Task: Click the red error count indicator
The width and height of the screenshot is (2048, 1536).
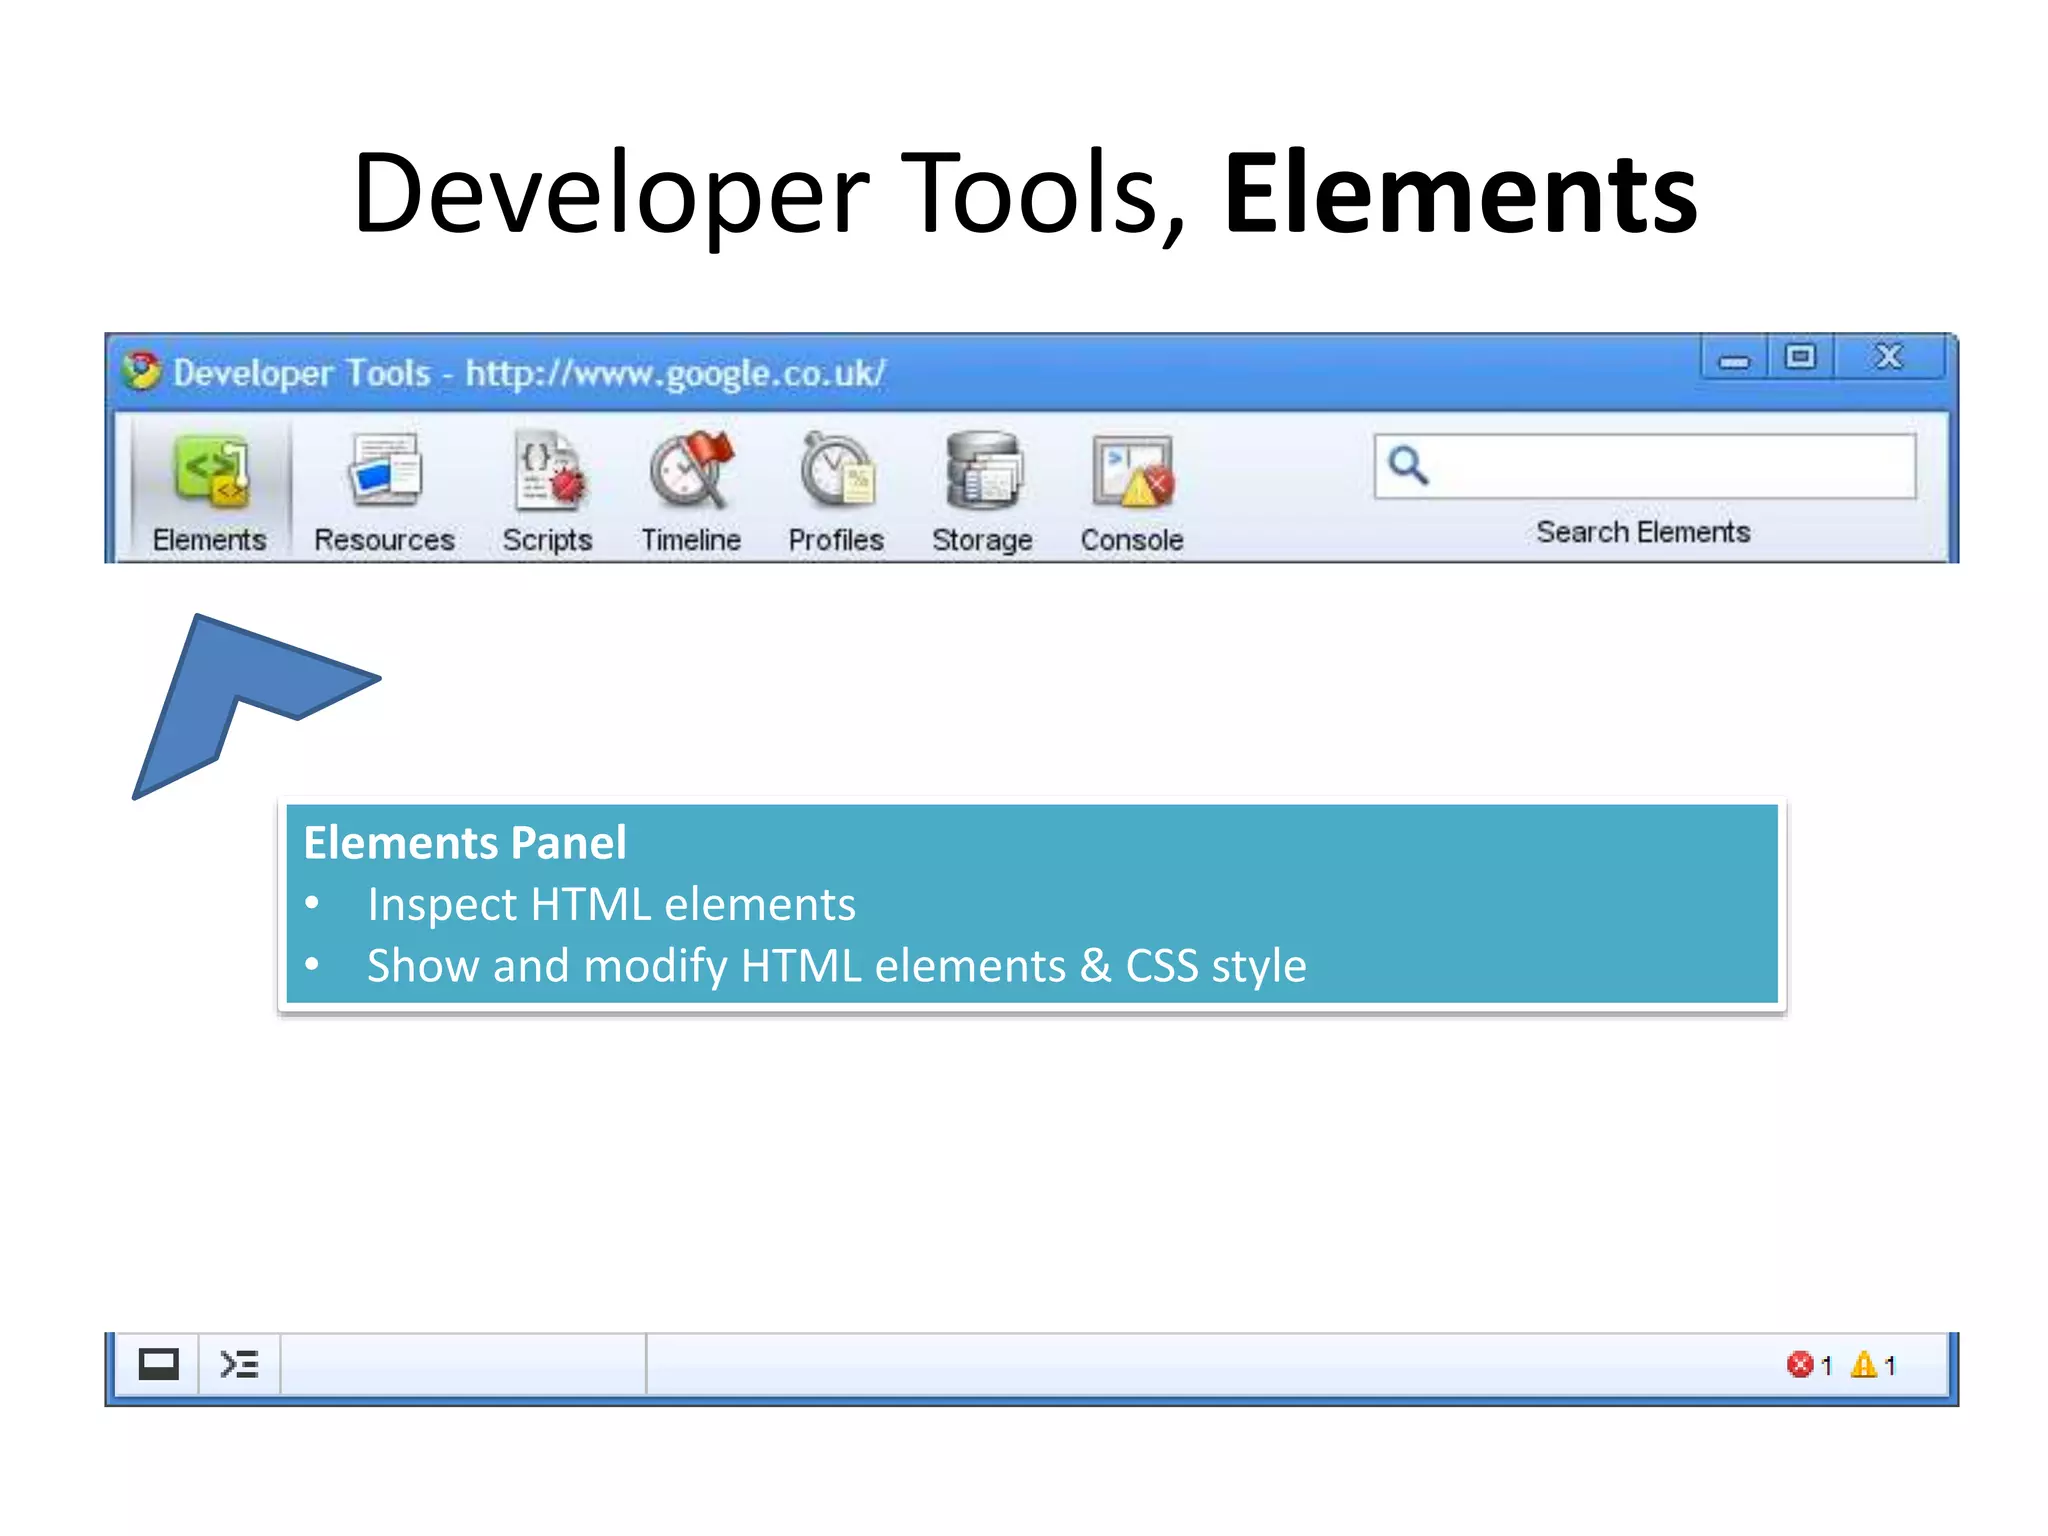Action: click(x=1809, y=1365)
